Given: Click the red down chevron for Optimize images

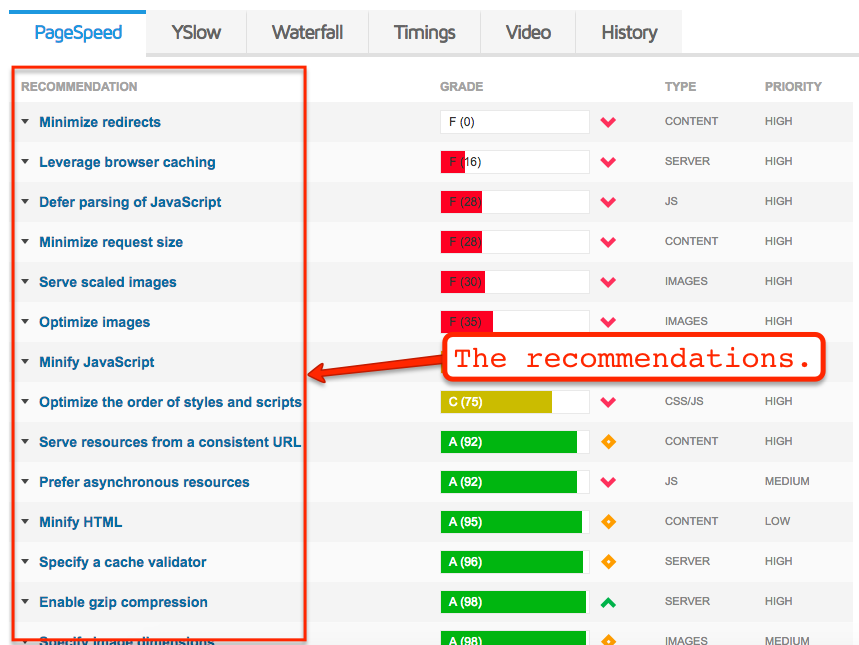Looking at the screenshot, I should coord(608,322).
